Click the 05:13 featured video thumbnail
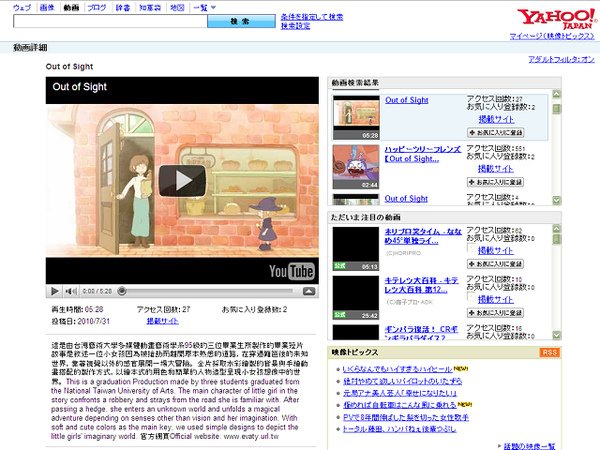This screenshot has height=450, width=600. 356,249
